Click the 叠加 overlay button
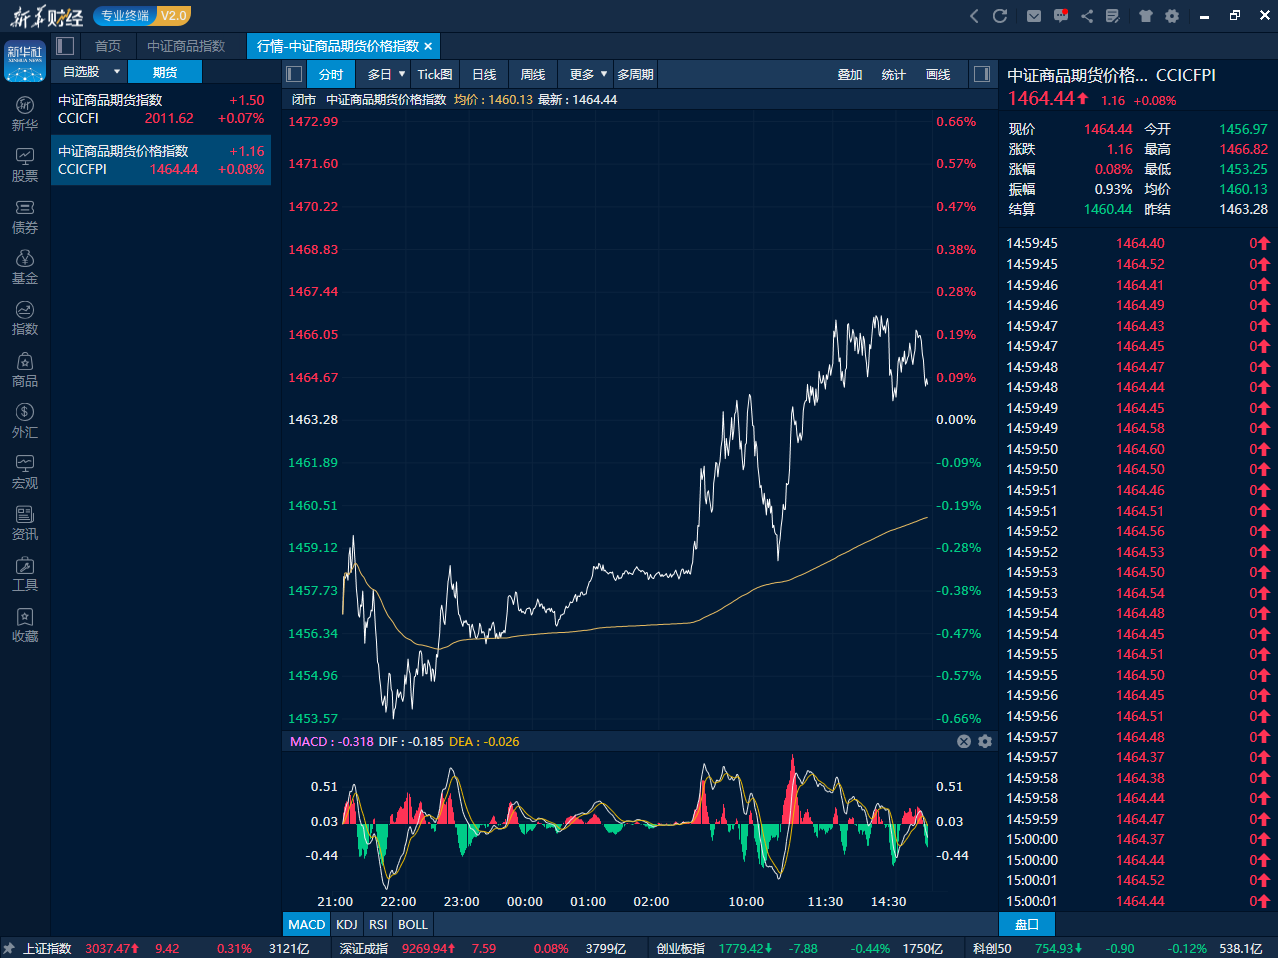The image size is (1278, 958). pos(850,75)
